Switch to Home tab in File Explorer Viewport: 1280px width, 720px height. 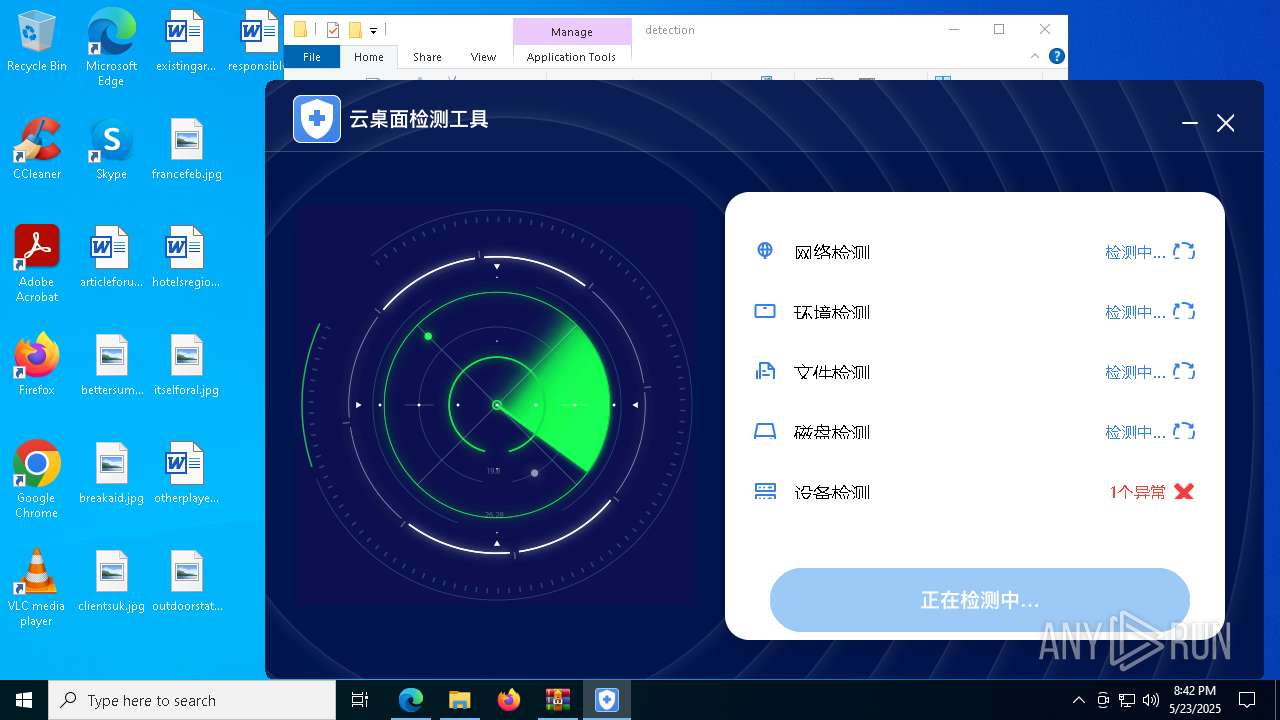[369, 57]
